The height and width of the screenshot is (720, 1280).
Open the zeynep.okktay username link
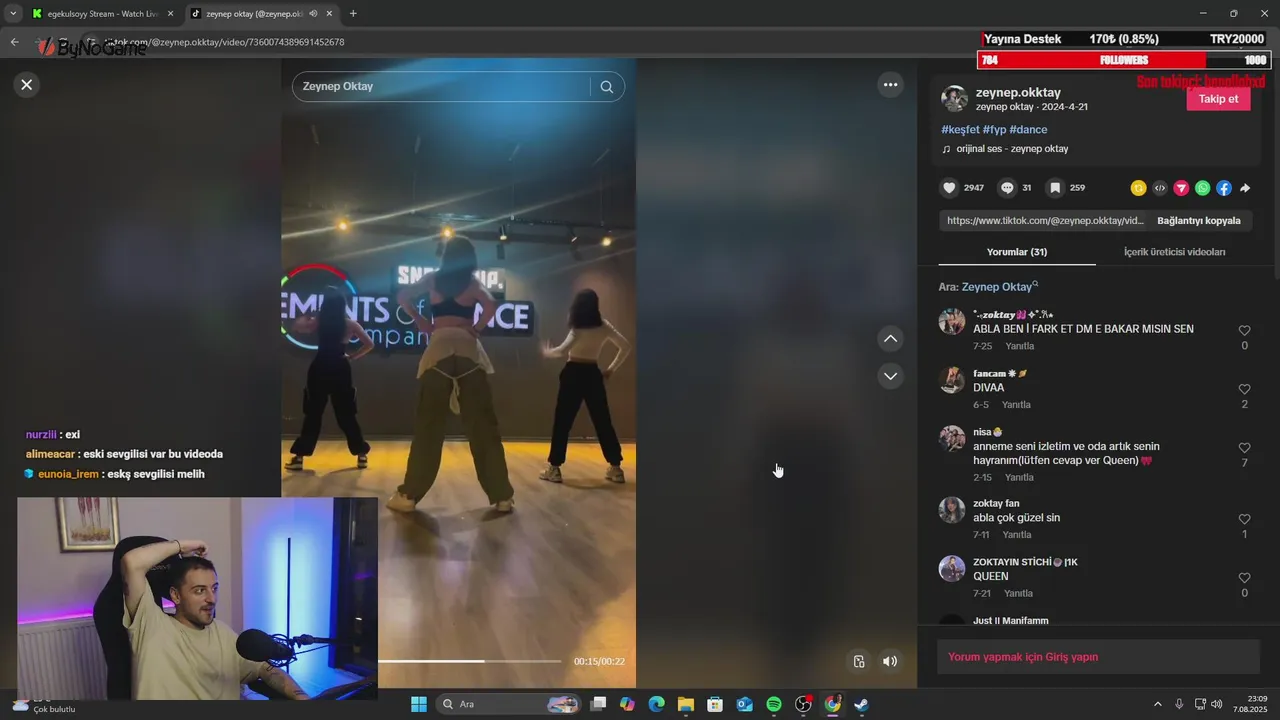pos(1018,92)
